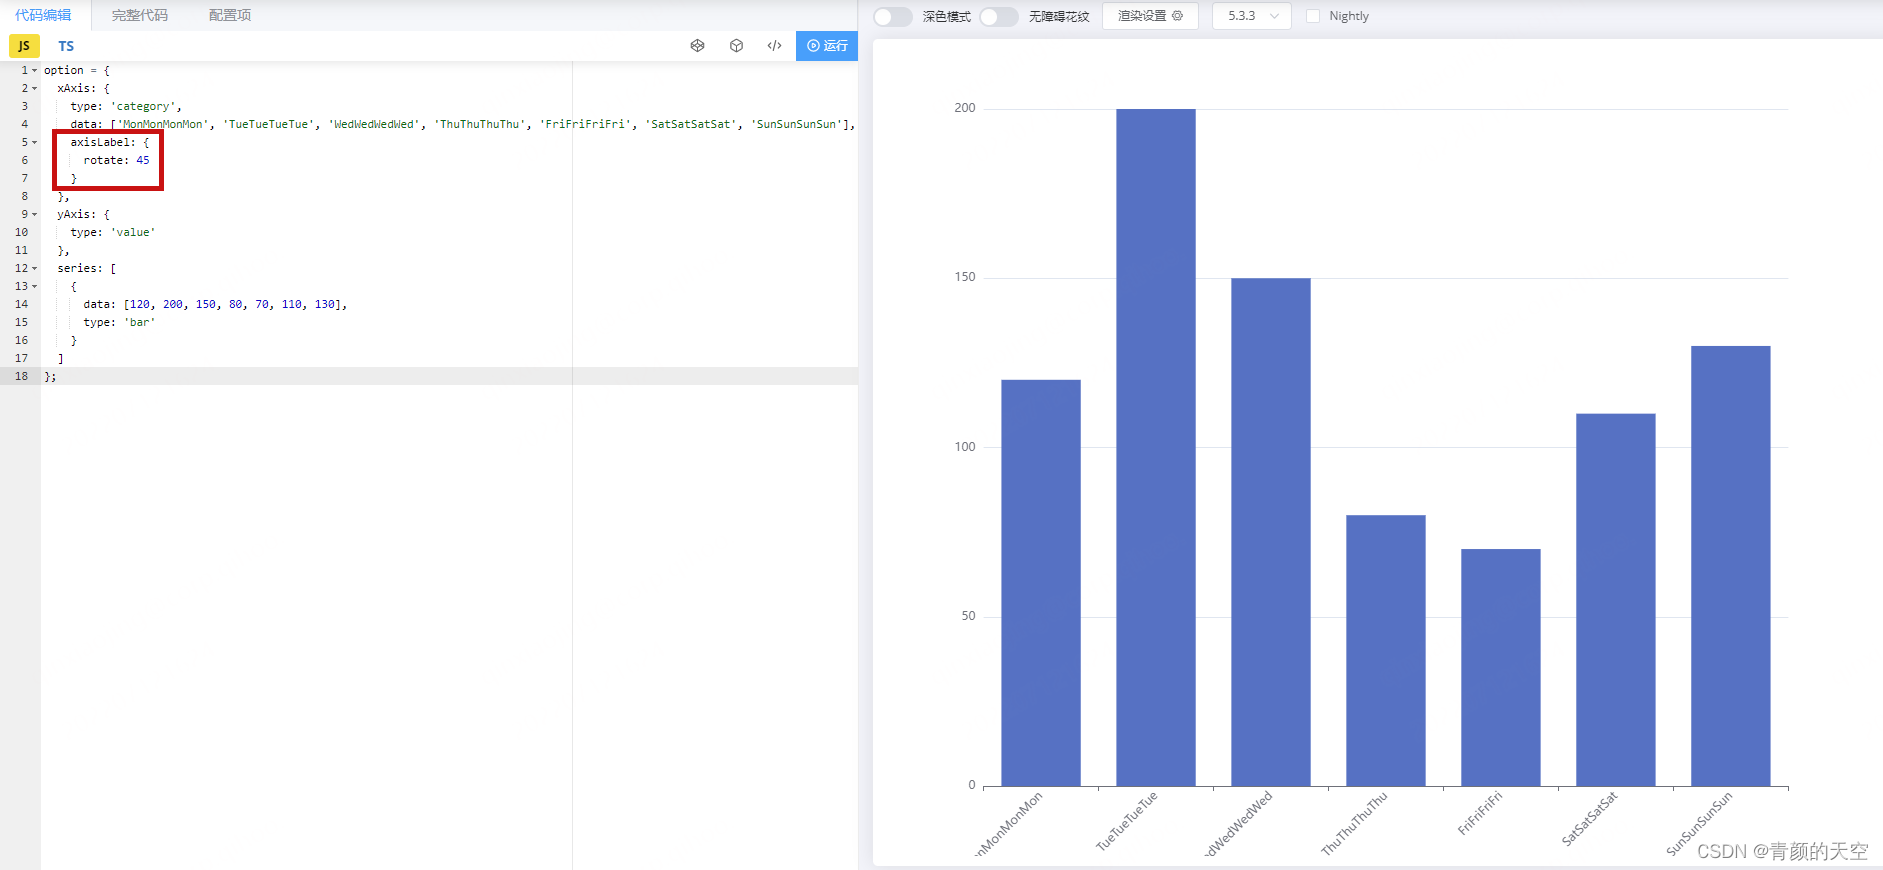Click line number 18 in gutter
Screen dimensions: 1883x870
(21, 376)
